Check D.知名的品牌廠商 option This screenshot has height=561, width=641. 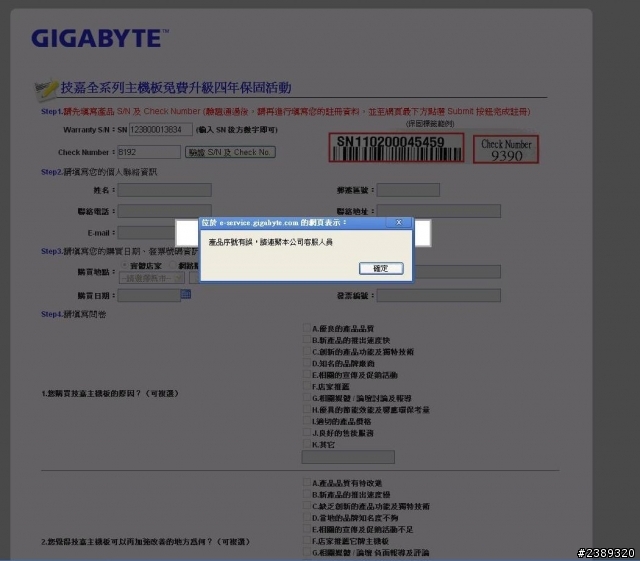tap(307, 362)
